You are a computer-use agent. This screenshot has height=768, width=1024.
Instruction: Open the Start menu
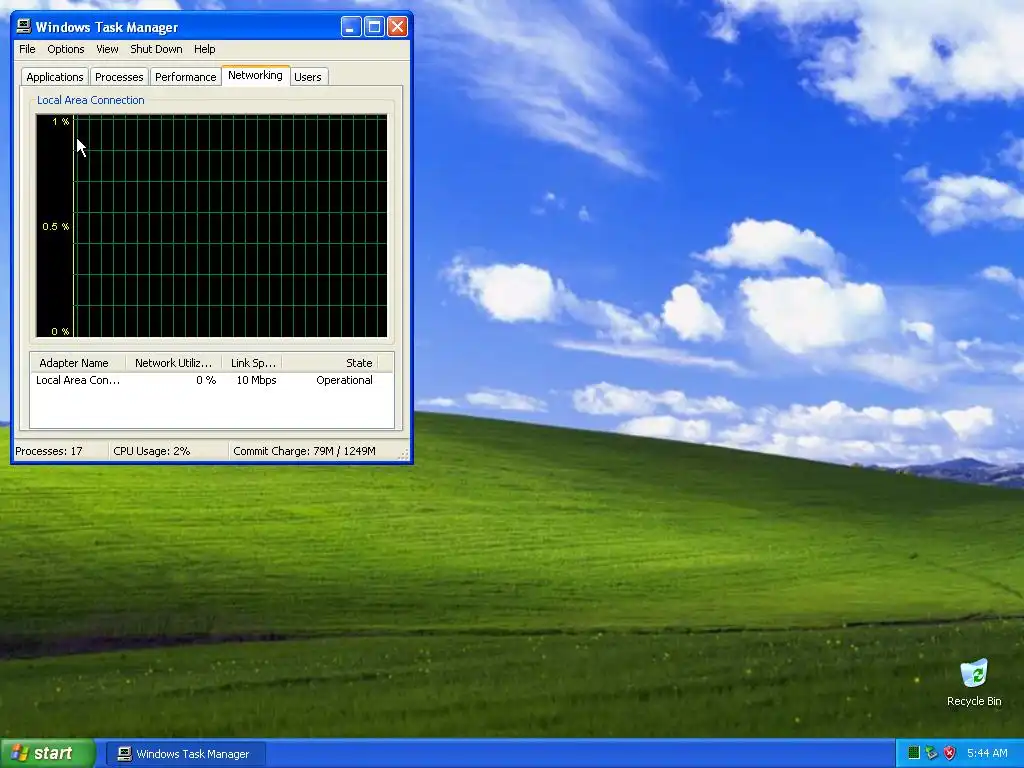(47, 753)
